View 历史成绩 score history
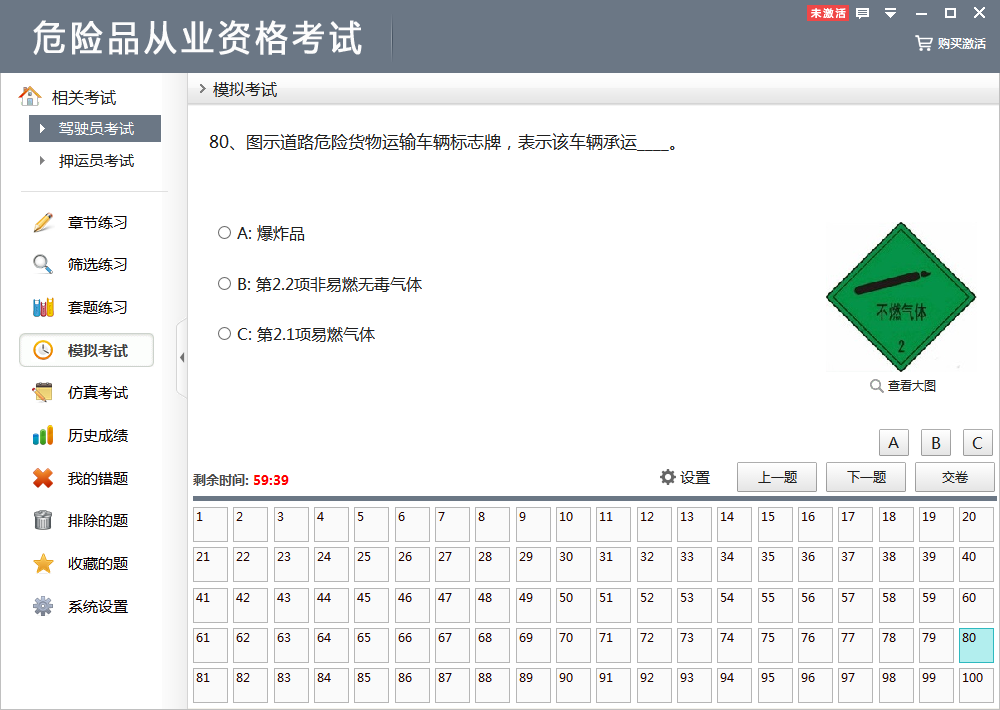The height and width of the screenshot is (710, 1000). click(85, 435)
